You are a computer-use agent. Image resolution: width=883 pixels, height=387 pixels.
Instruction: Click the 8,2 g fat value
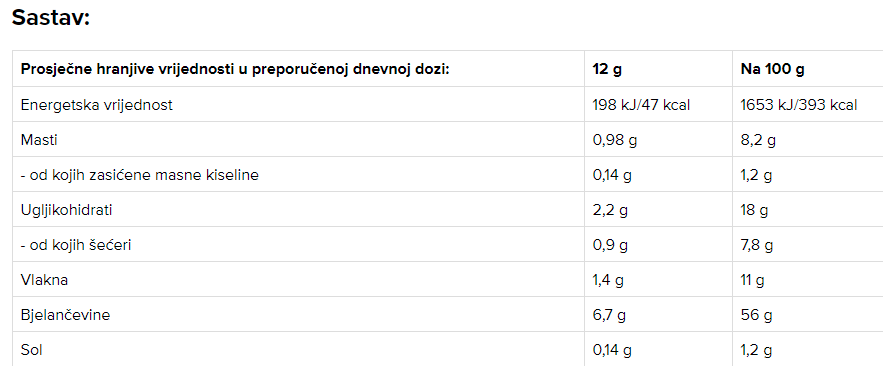coord(757,140)
